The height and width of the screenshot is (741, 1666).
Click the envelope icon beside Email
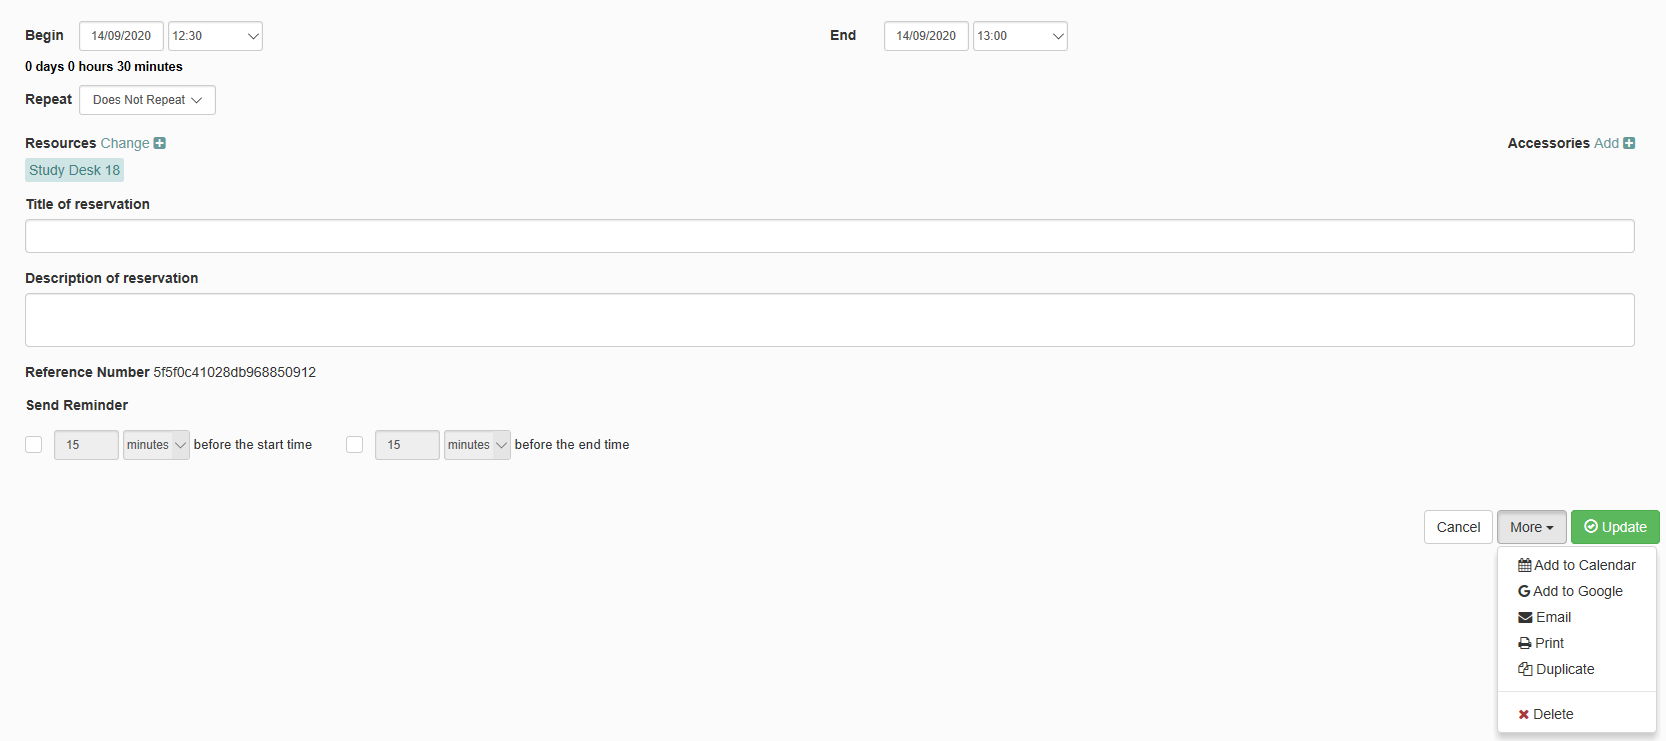coord(1525,617)
